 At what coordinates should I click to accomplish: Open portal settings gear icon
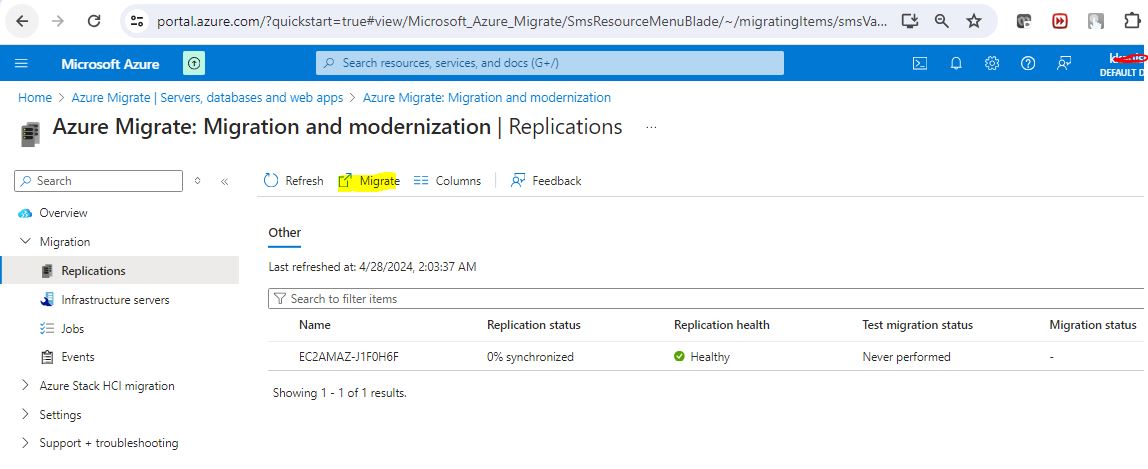click(992, 63)
